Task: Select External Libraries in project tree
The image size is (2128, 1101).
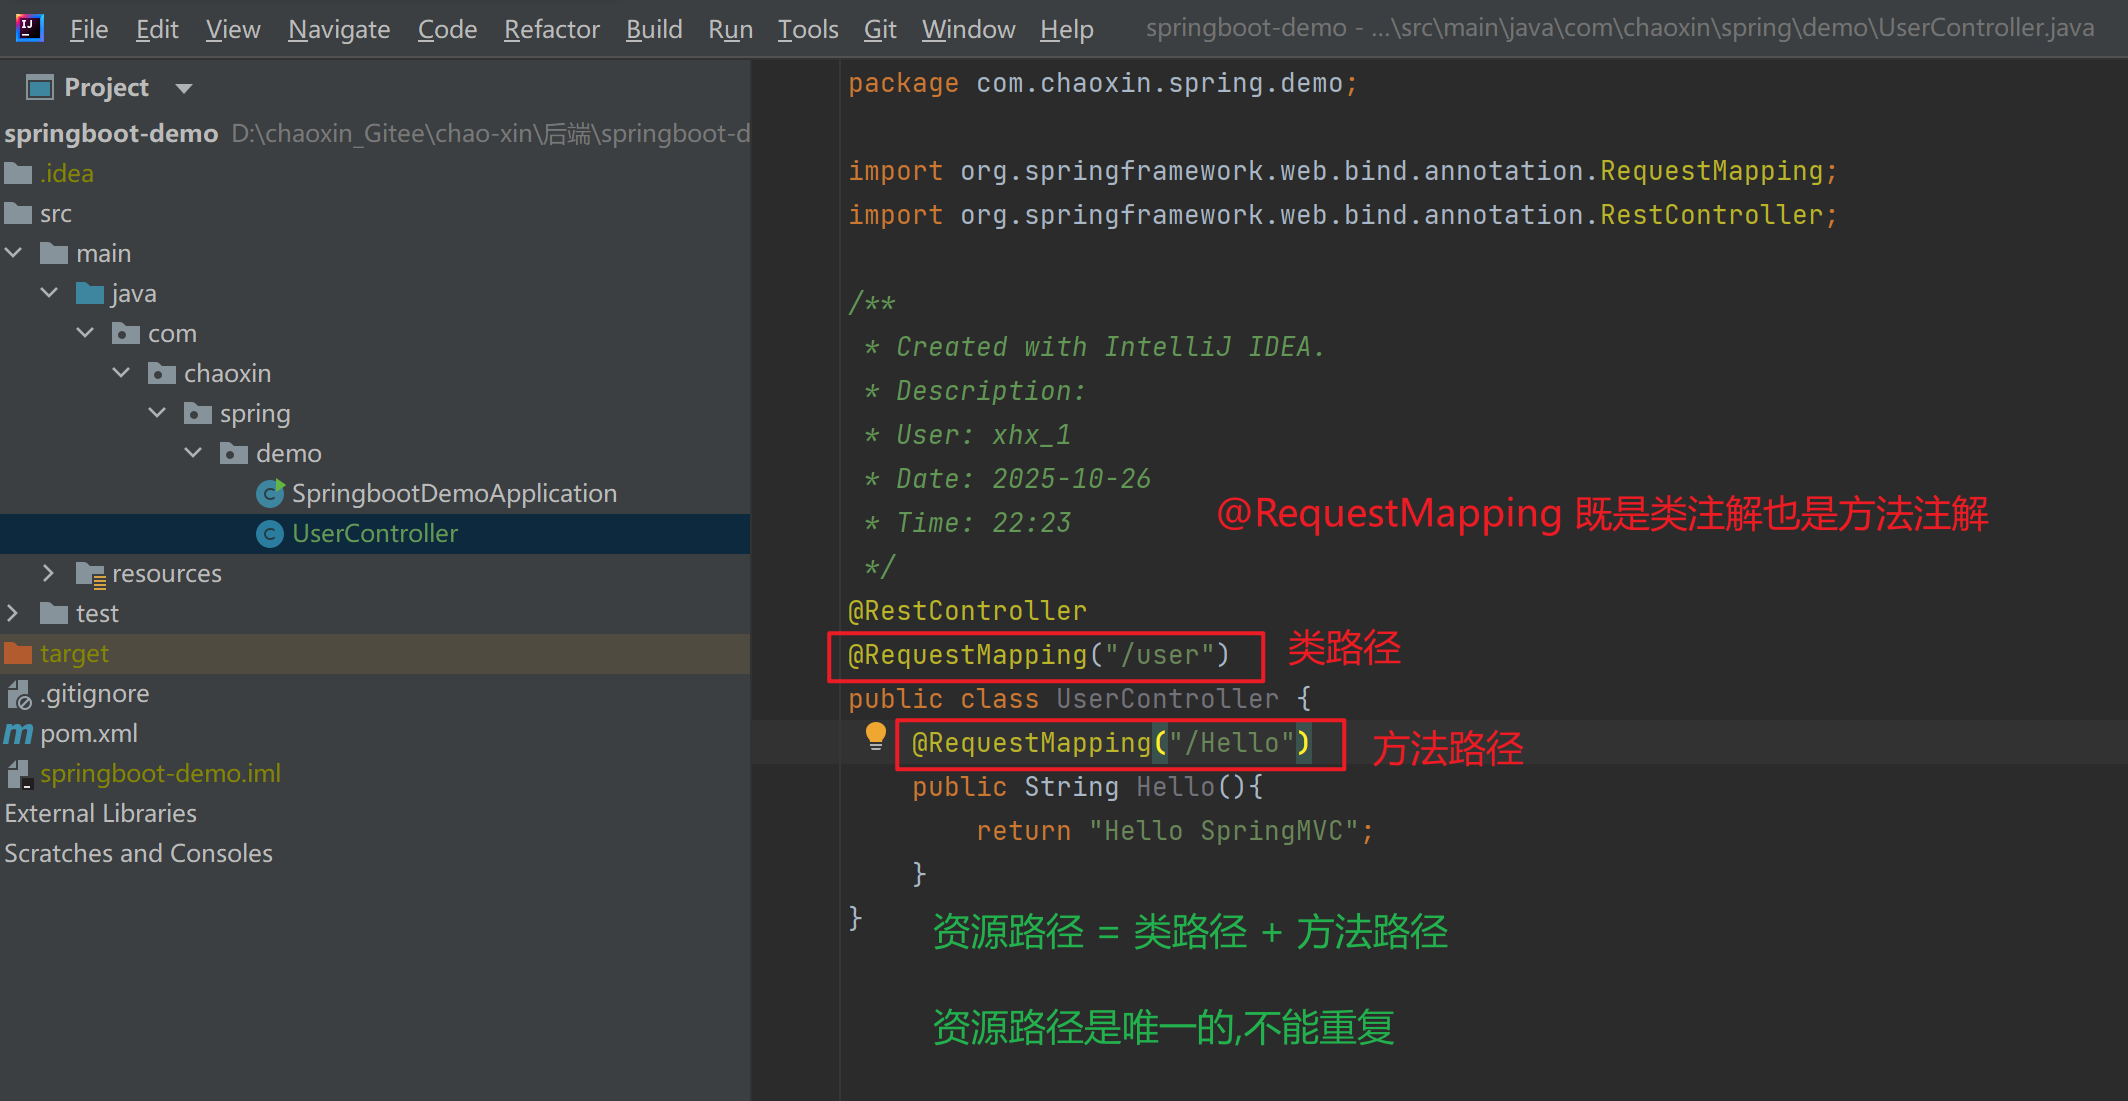Action: click(x=100, y=814)
